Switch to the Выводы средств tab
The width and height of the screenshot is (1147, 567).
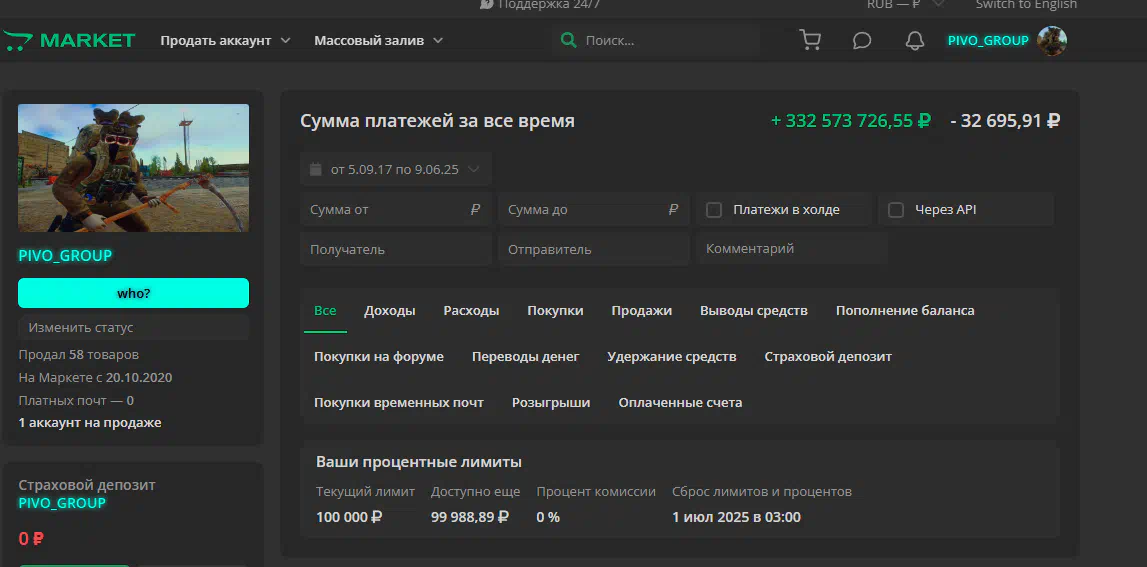click(x=753, y=311)
